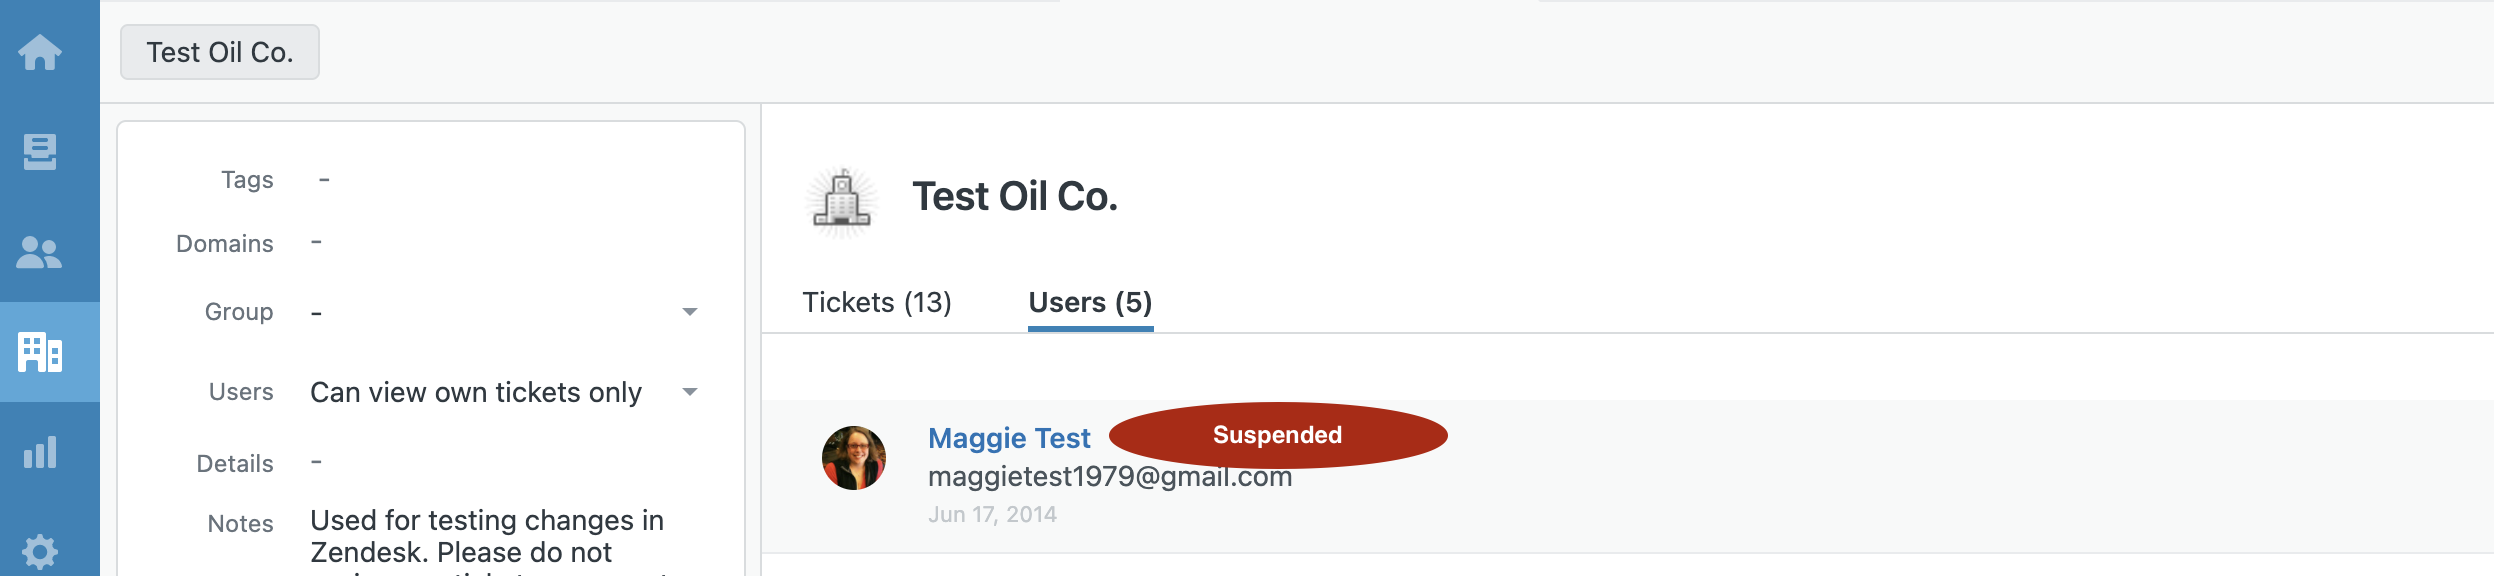Screen dimensions: 2494x576
Task: Select the "Can view own tickets only" value
Action: [476, 392]
